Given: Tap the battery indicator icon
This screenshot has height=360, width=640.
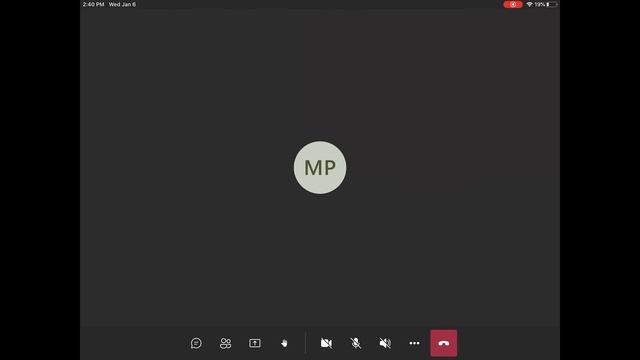Looking at the screenshot, I should [x=552, y=4].
